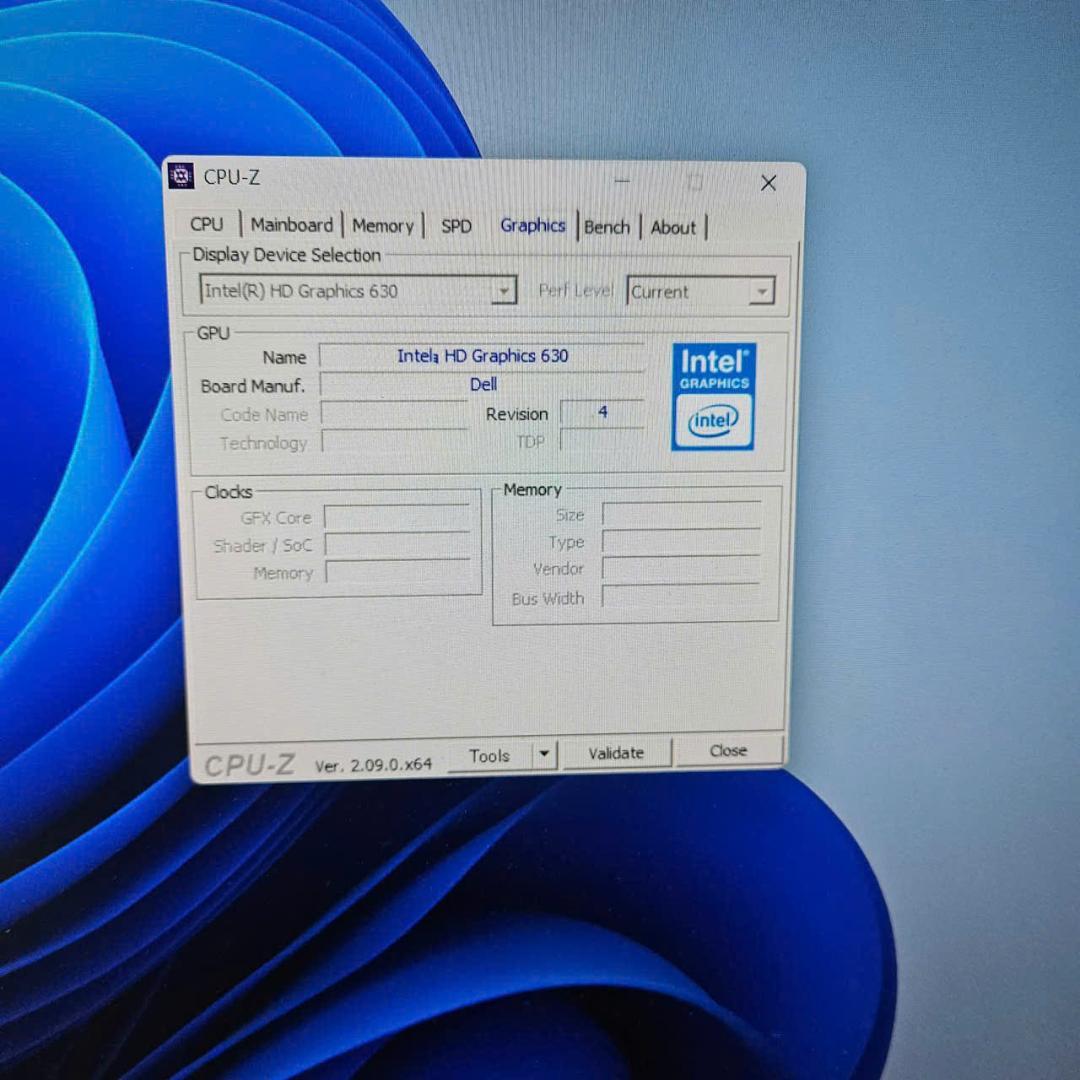
Task: Click the Memory Size field
Action: point(682,514)
